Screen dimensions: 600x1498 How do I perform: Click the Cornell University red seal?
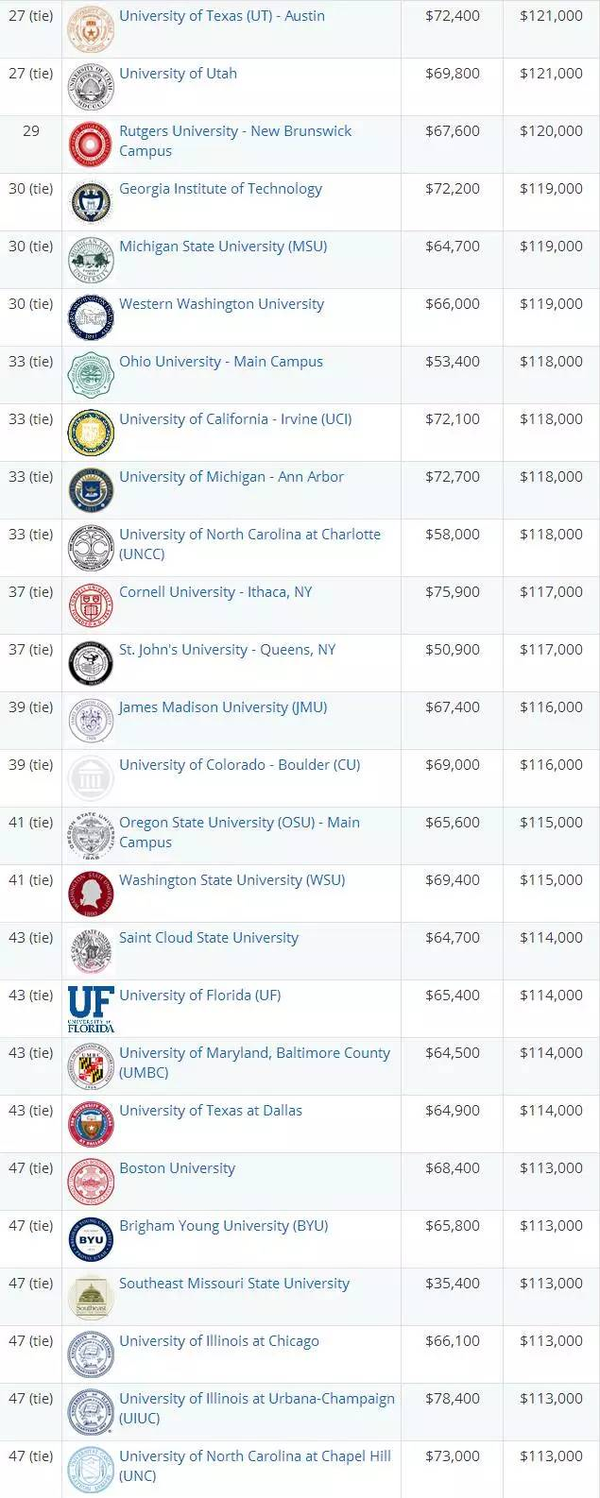[91, 605]
